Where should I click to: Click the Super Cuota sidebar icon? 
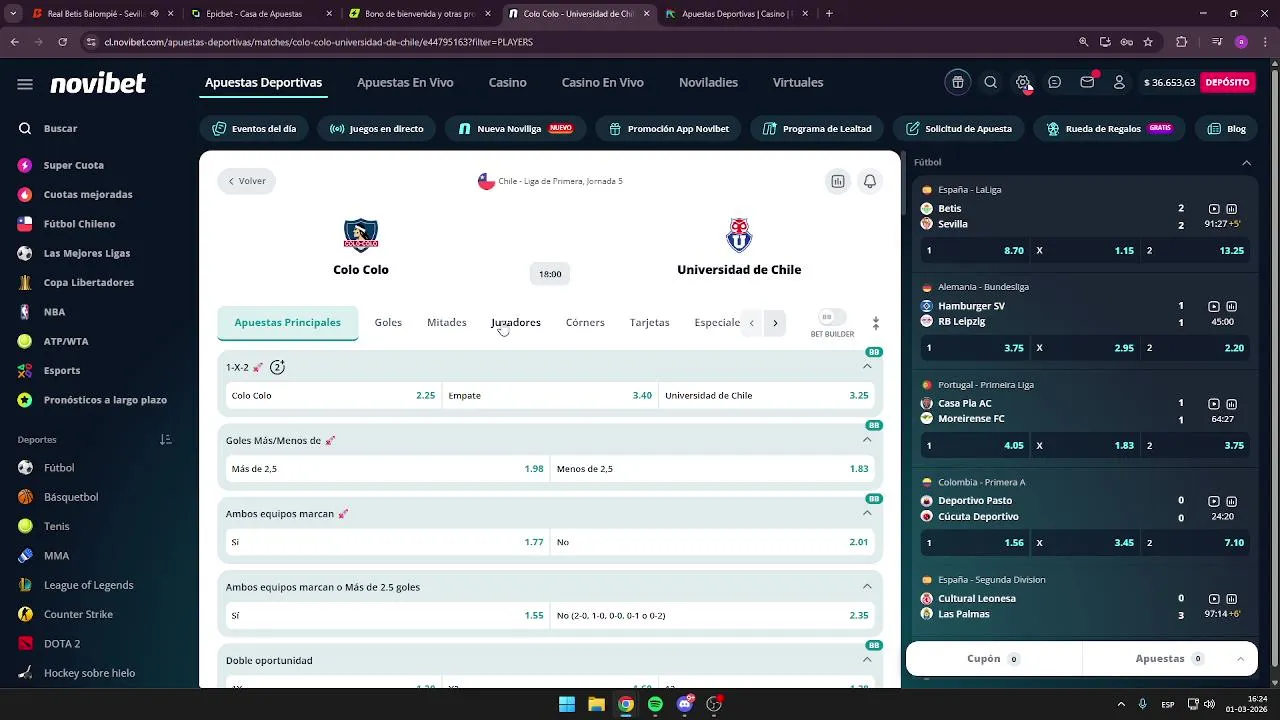[x=25, y=165]
